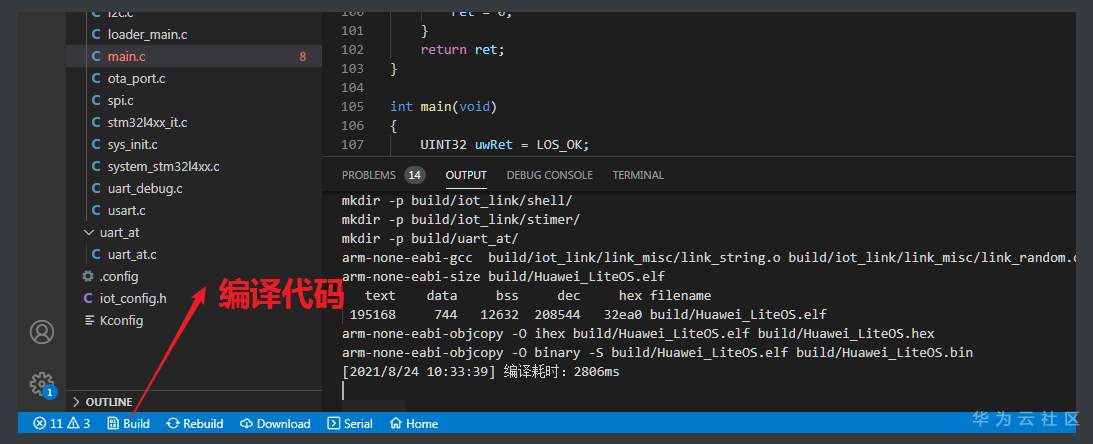Click line number 105 in the editor
1093x444 pixels.
[352, 107]
